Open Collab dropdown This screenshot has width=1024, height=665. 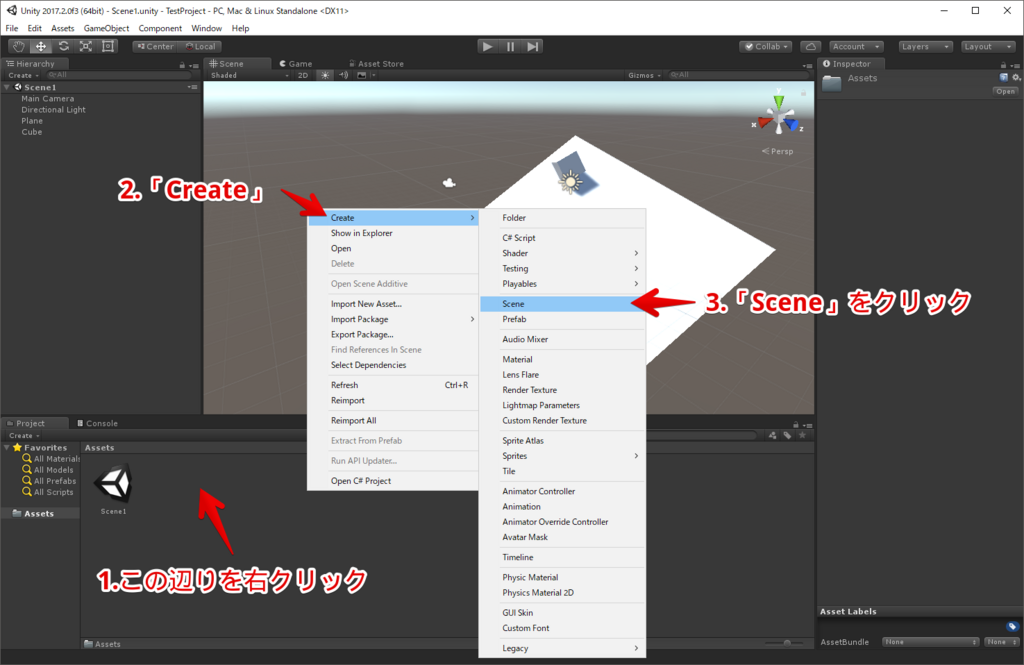(x=765, y=46)
